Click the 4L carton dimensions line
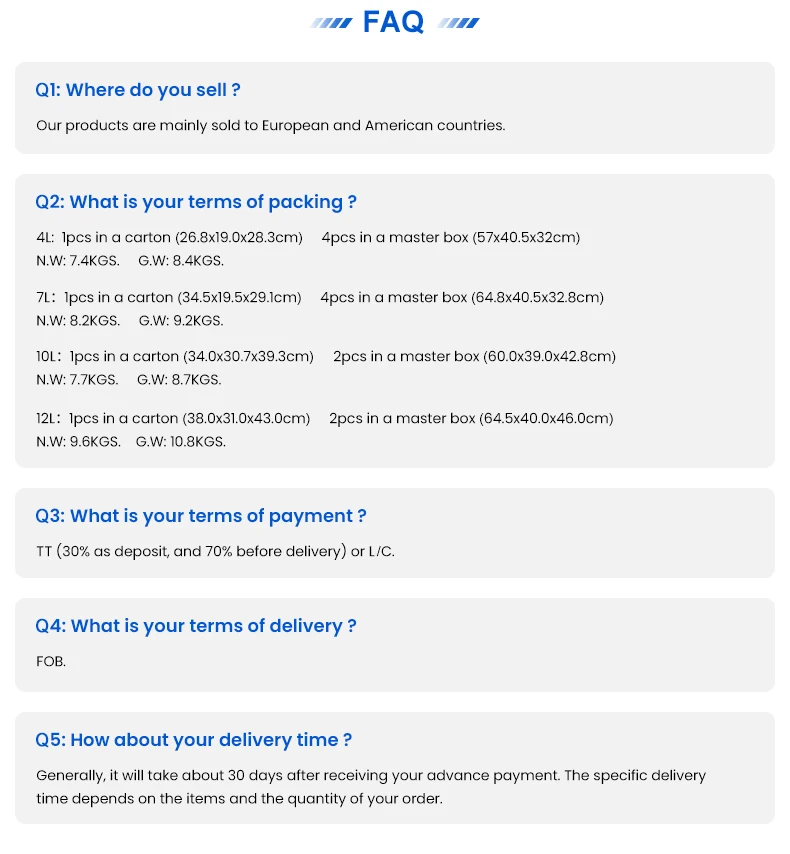The width and height of the screenshot is (790, 854). [308, 238]
